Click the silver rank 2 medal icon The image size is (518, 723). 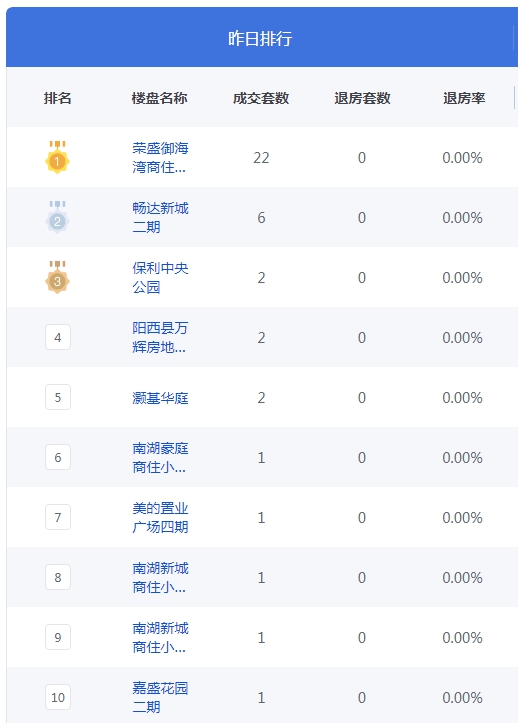tap(57, 217)
